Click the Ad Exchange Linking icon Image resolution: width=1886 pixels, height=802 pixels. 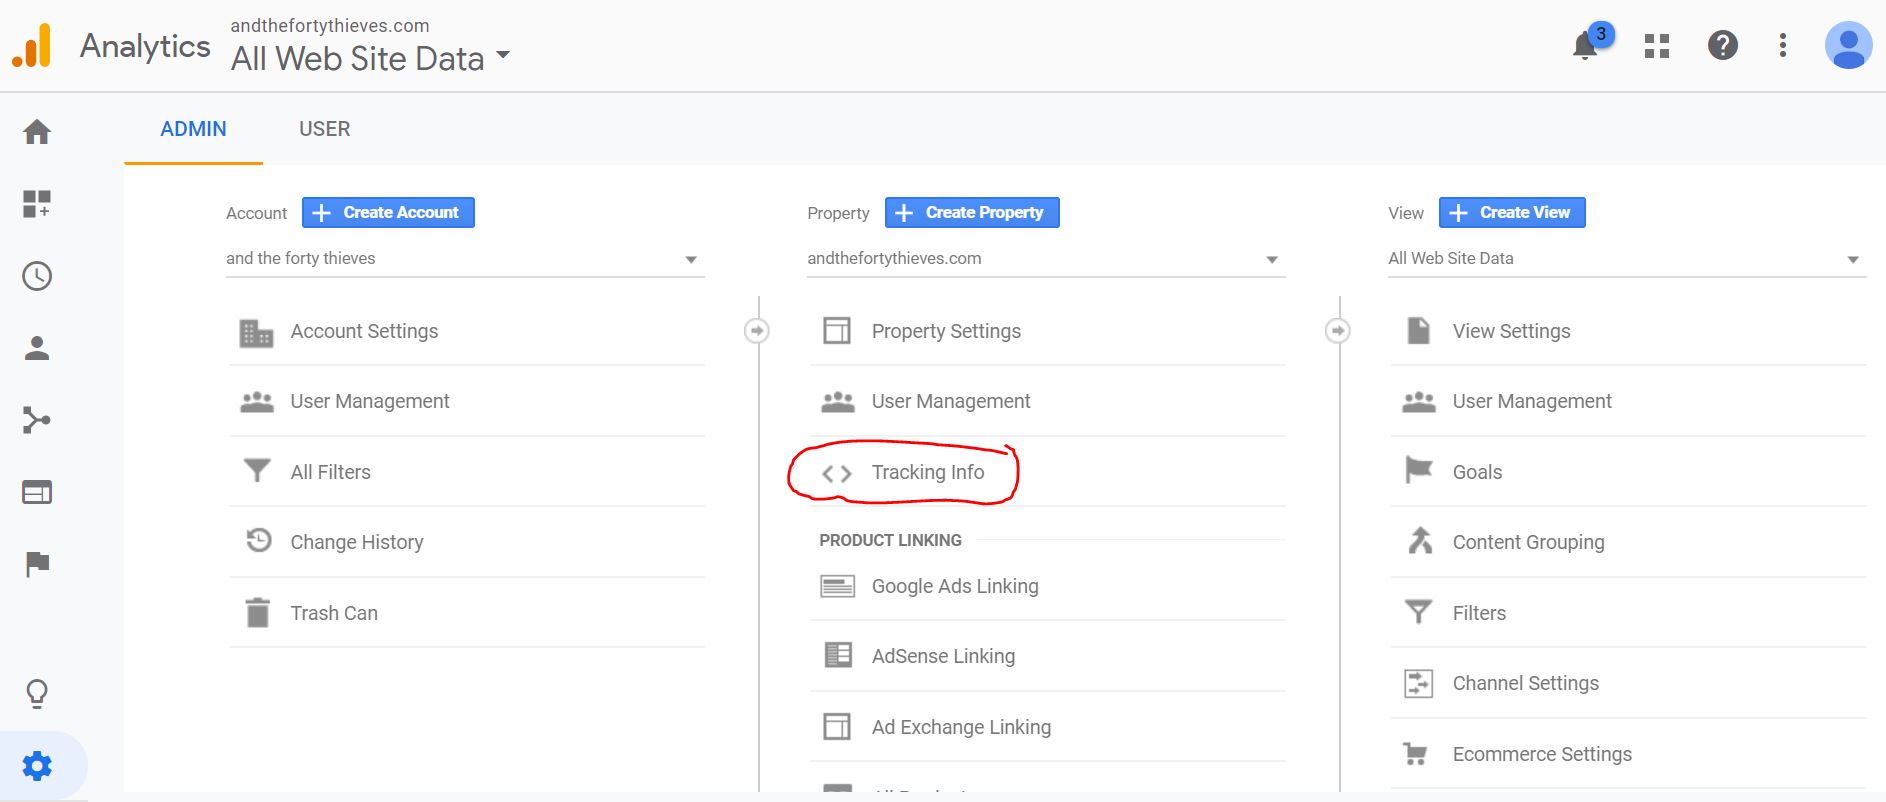pyautogui.click(x=837, y=726)
